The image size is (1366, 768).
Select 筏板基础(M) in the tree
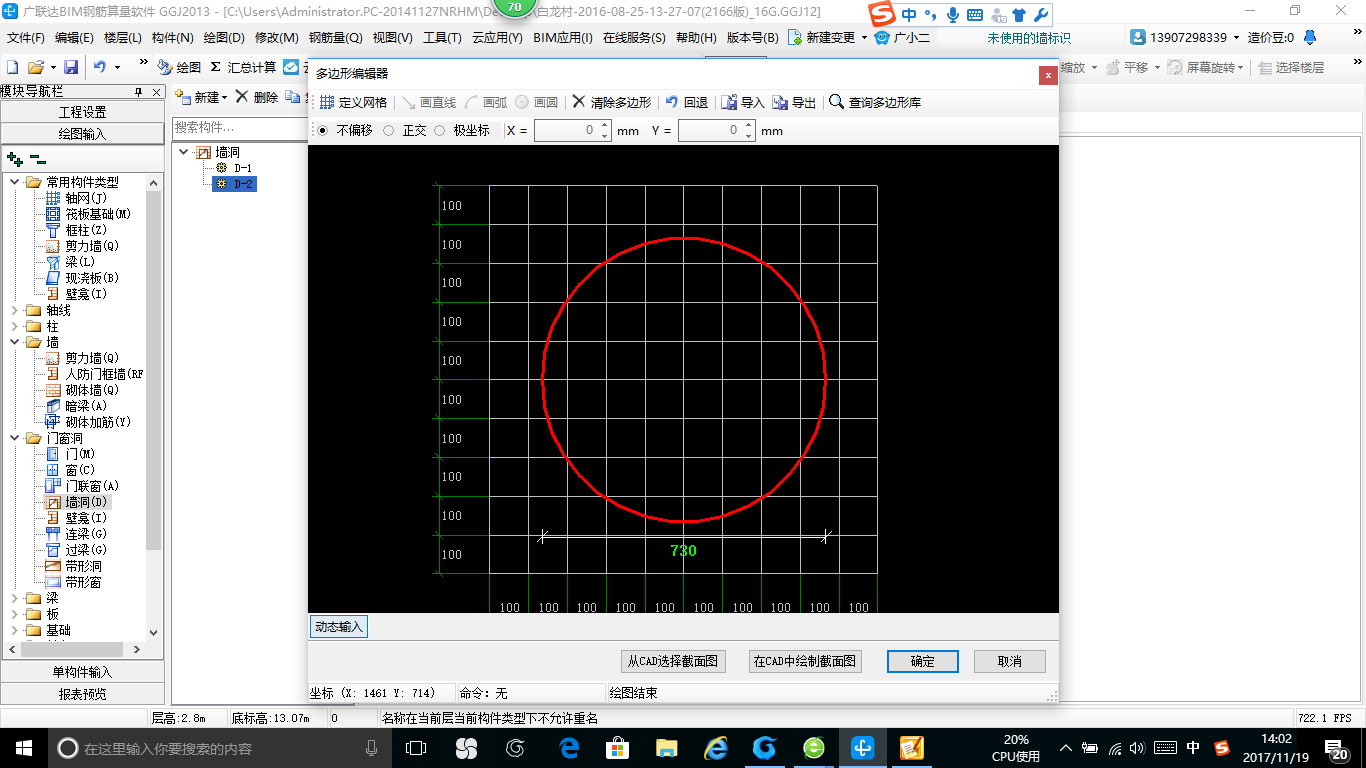click(x=88, y=214)
